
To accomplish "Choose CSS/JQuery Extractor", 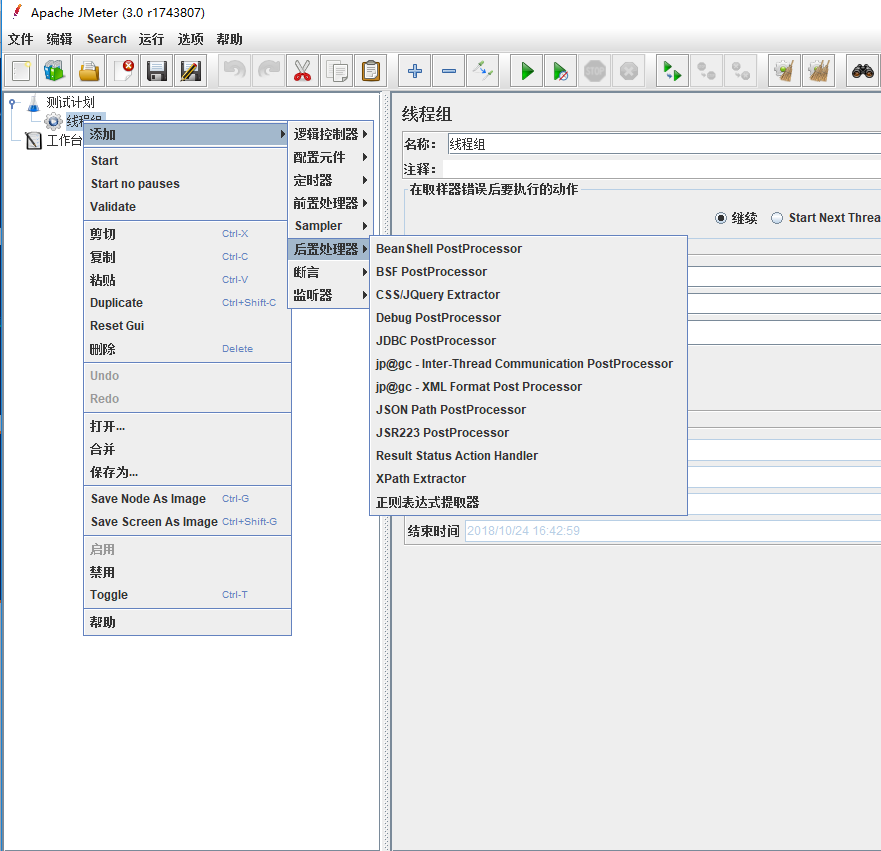I will point(528,295).
